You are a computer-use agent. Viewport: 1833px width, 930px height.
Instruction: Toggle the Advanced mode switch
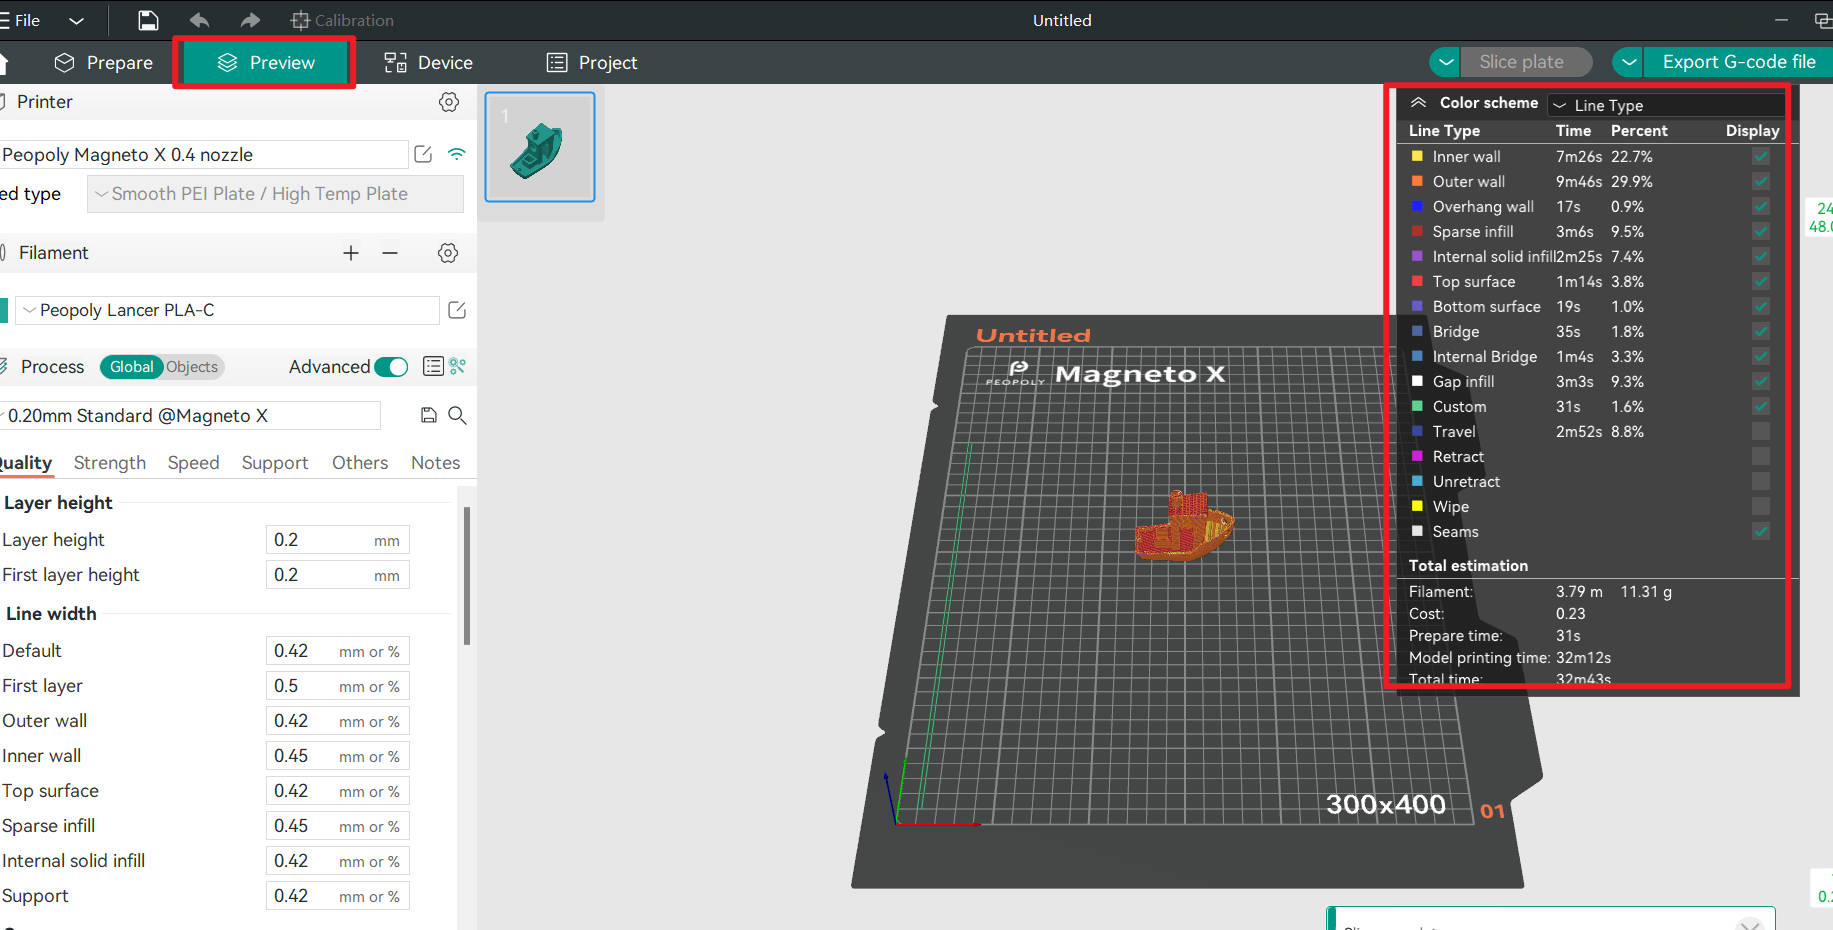coord(391,367)
